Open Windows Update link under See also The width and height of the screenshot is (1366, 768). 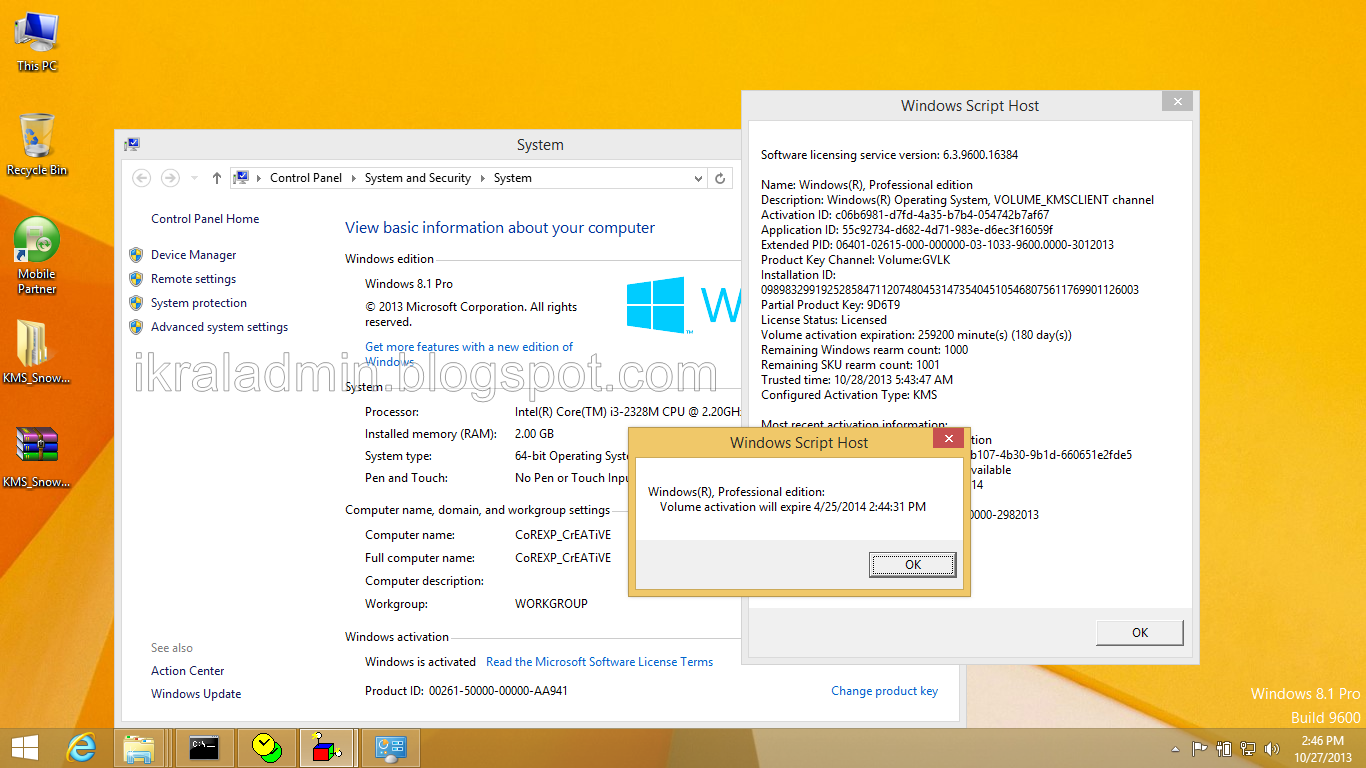click(196, 694)
